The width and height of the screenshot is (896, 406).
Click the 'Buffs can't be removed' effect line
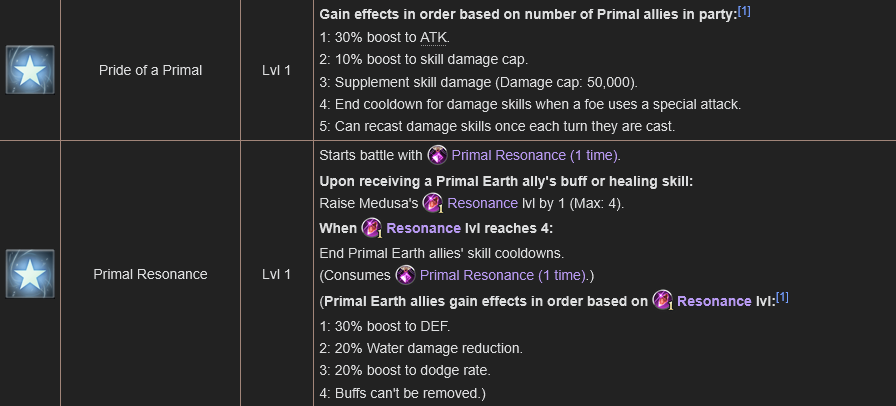click(x=403, y=393)
